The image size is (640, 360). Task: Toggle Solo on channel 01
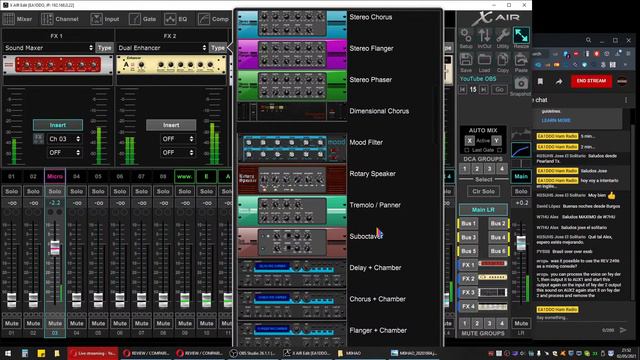click(11, 191)
